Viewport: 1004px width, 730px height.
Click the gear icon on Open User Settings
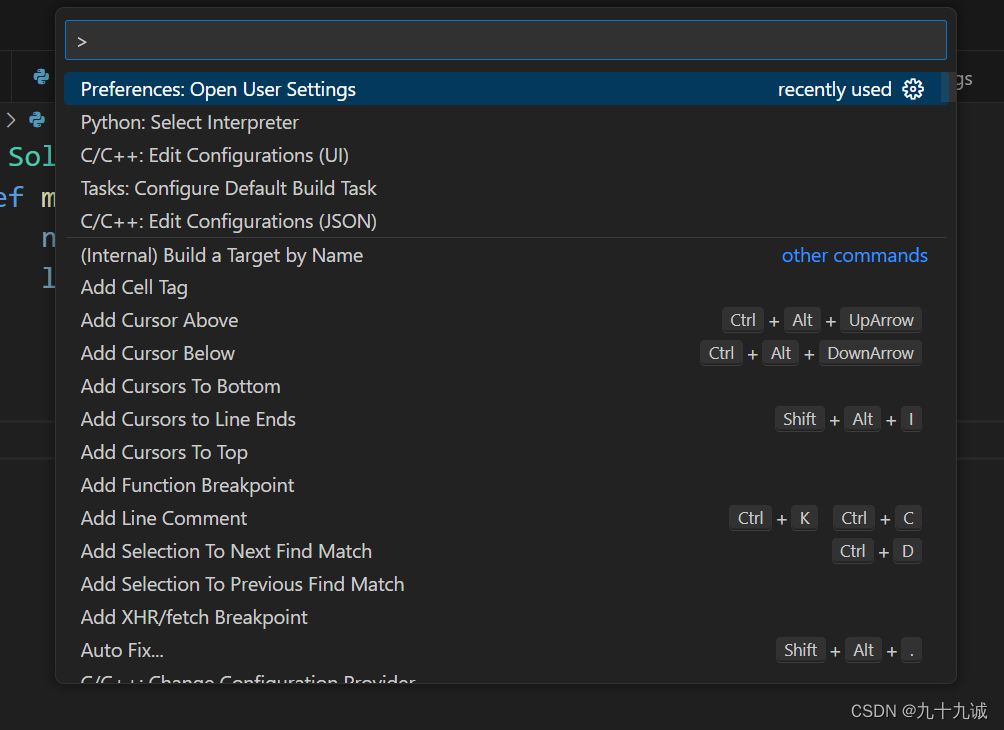[912, 89]
